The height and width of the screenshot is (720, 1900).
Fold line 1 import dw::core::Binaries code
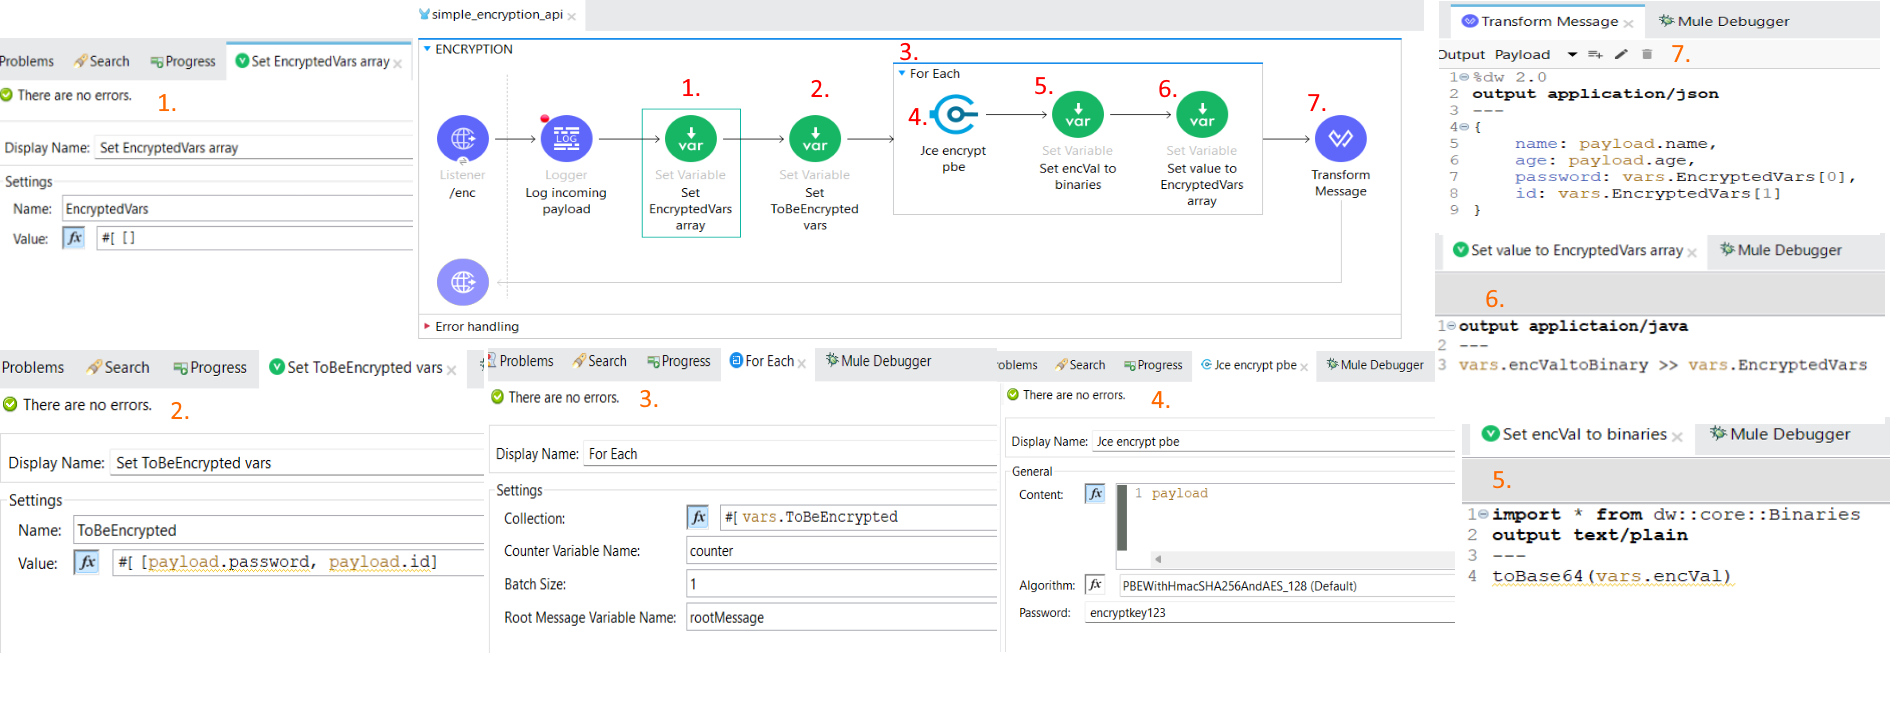[x=1483, y=514]
